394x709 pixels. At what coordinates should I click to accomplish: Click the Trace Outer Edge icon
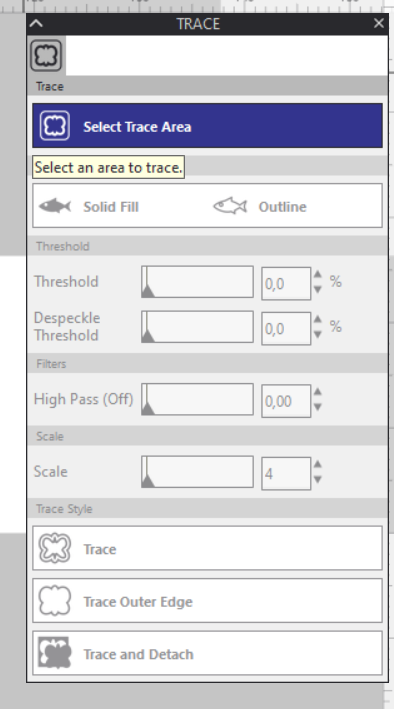coord(54,600)
